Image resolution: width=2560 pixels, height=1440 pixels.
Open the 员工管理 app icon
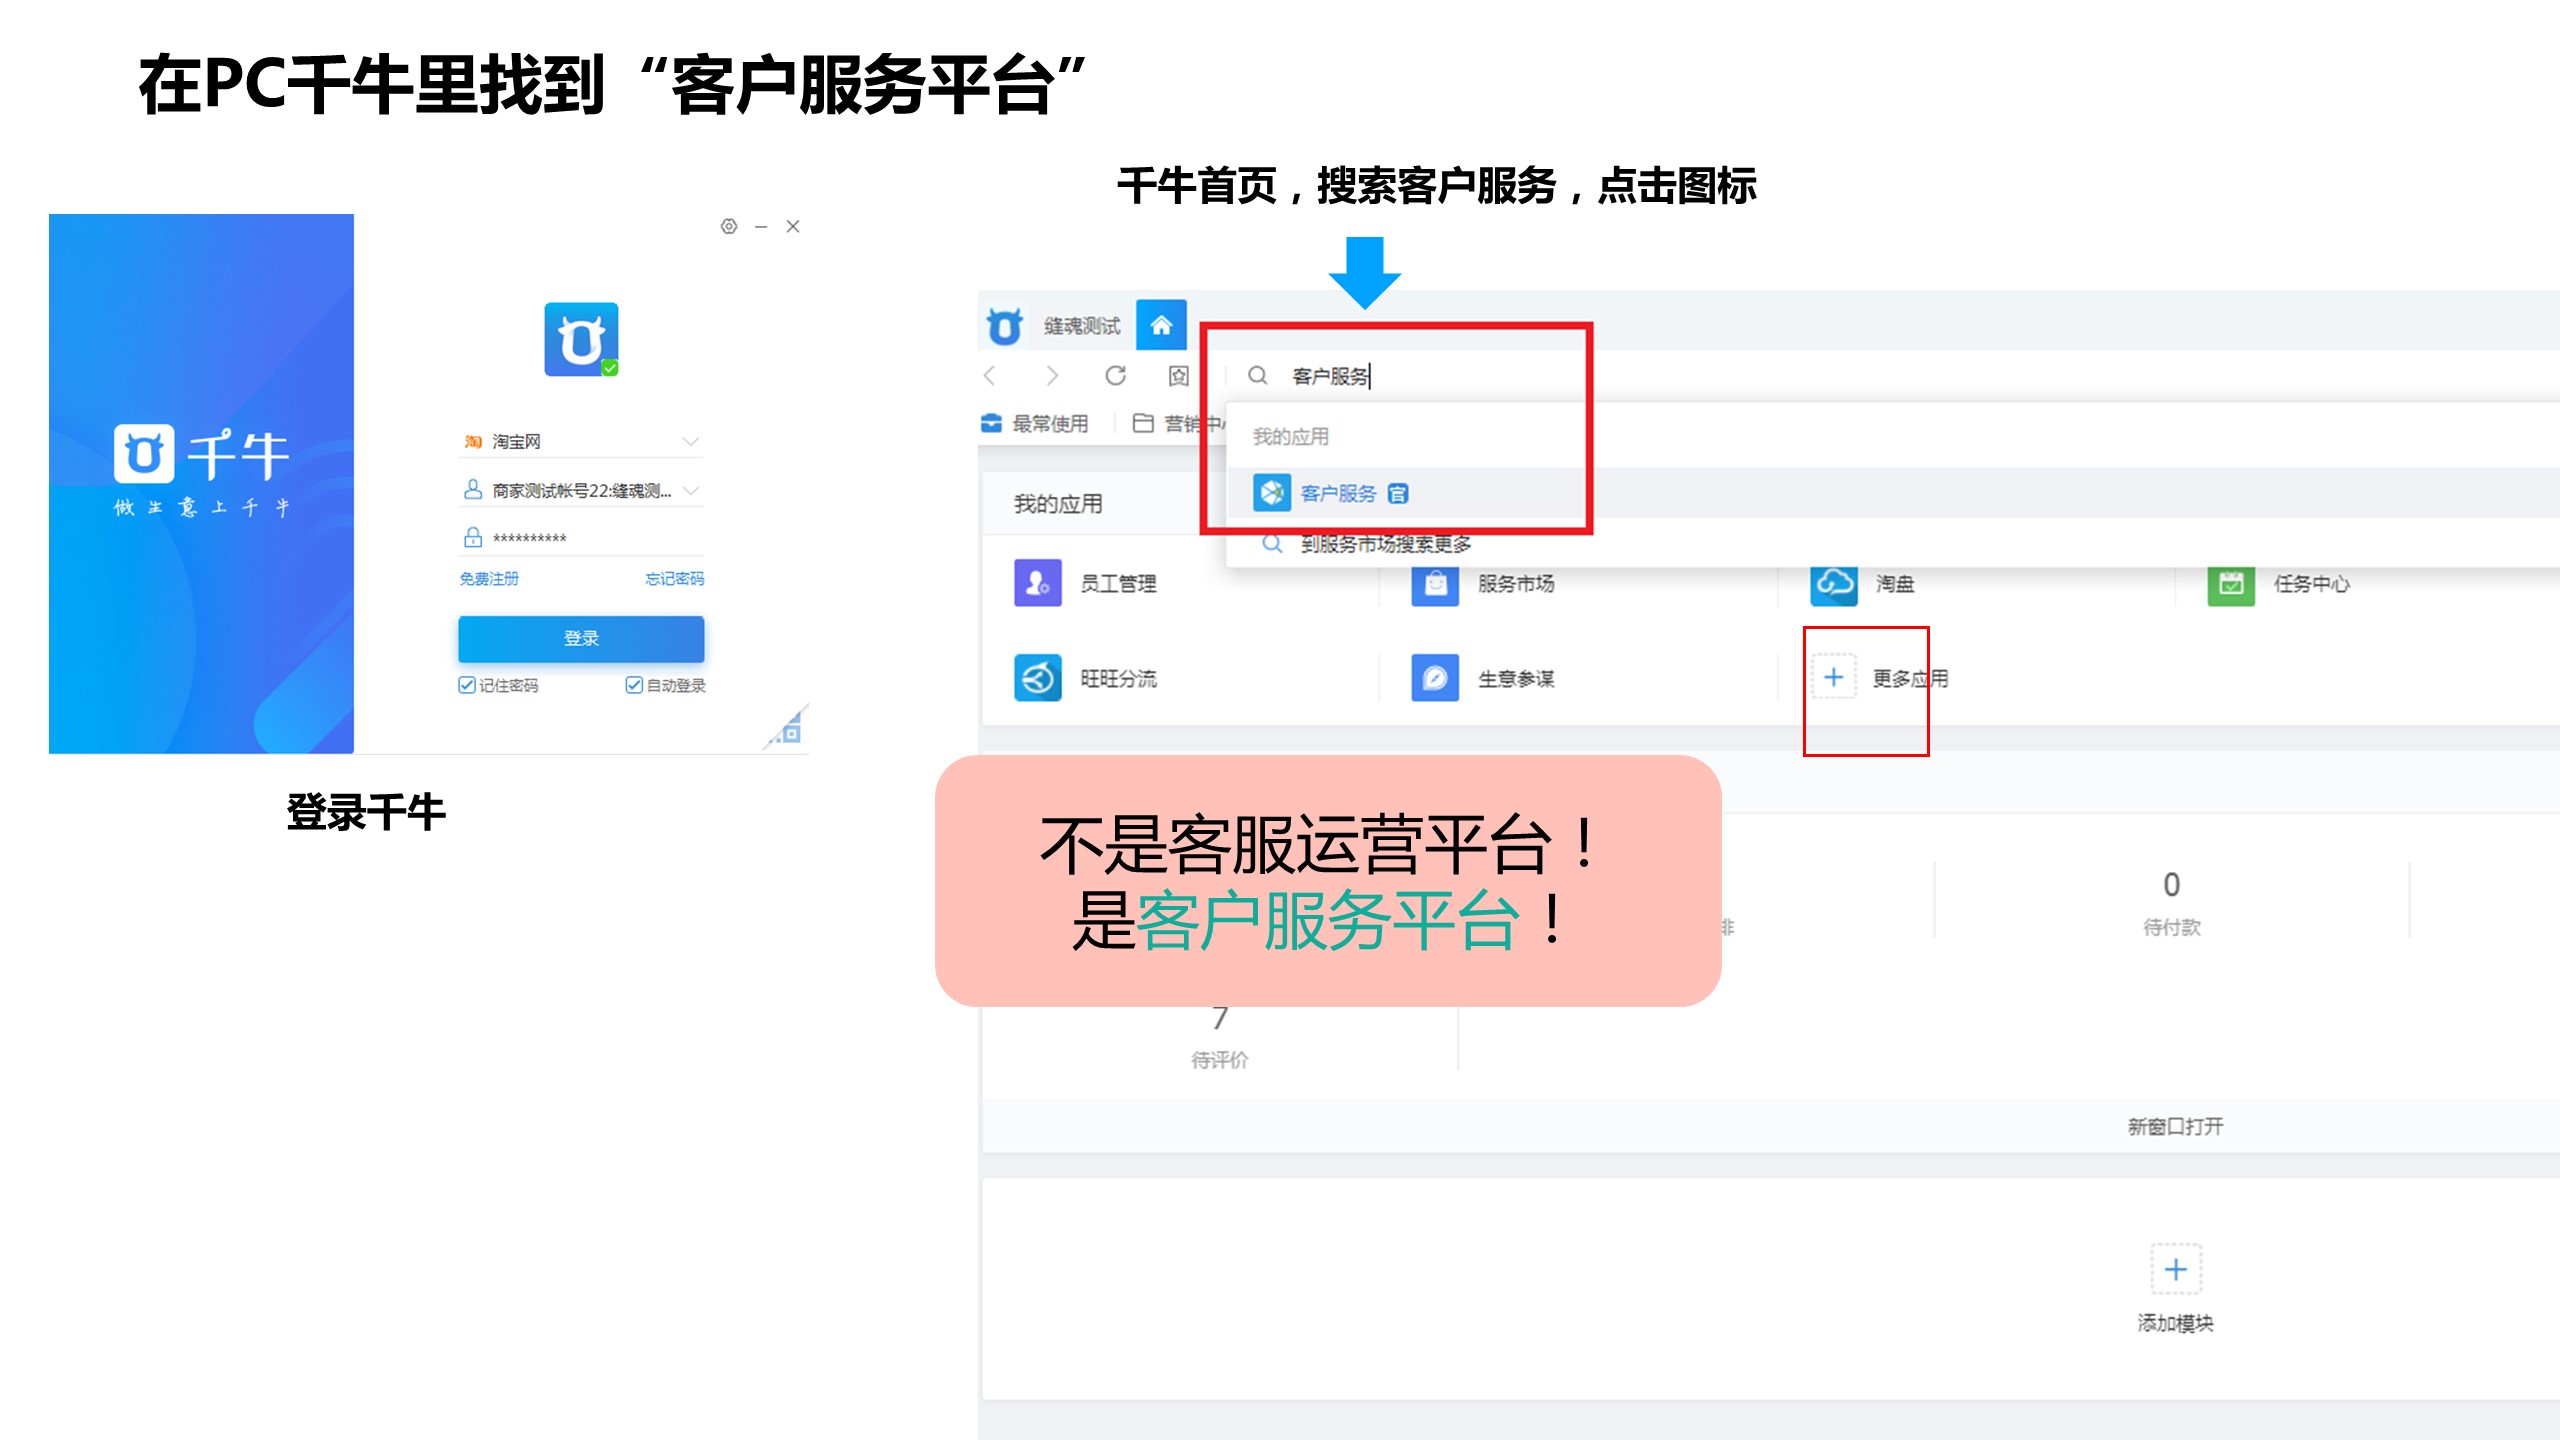coord(1037,583)
